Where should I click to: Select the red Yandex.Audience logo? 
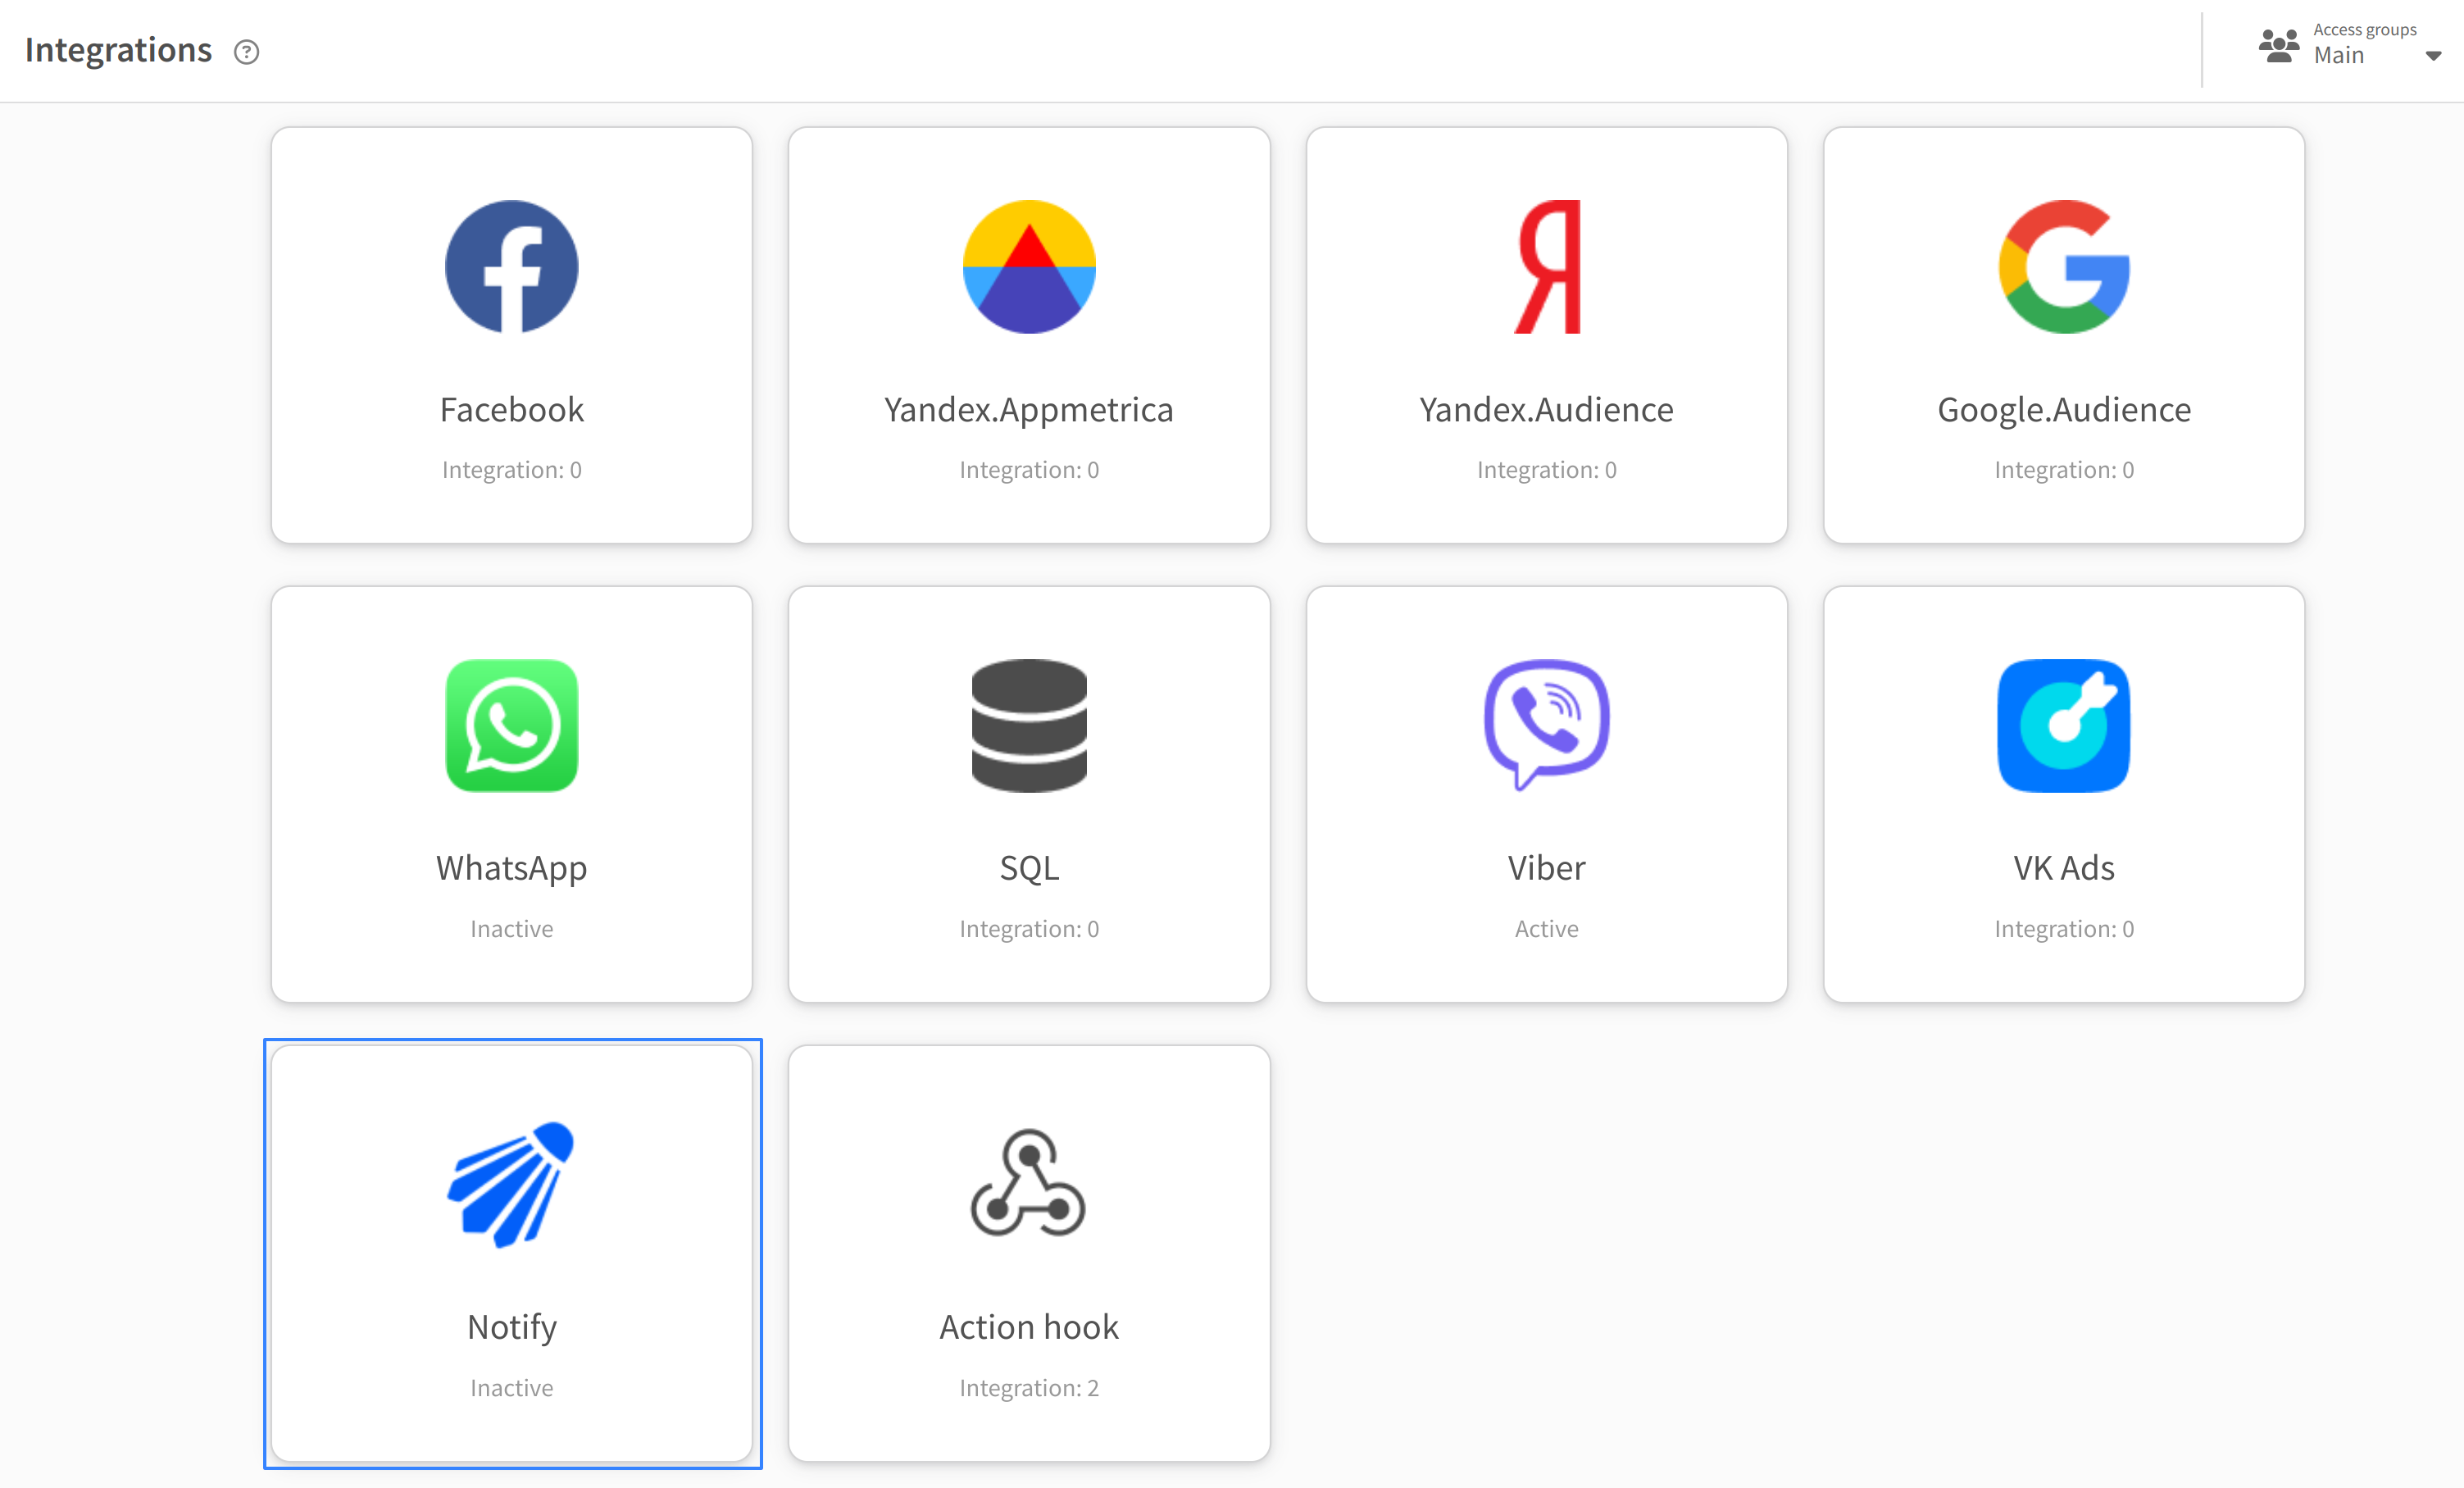click(x=1547, y=267)
